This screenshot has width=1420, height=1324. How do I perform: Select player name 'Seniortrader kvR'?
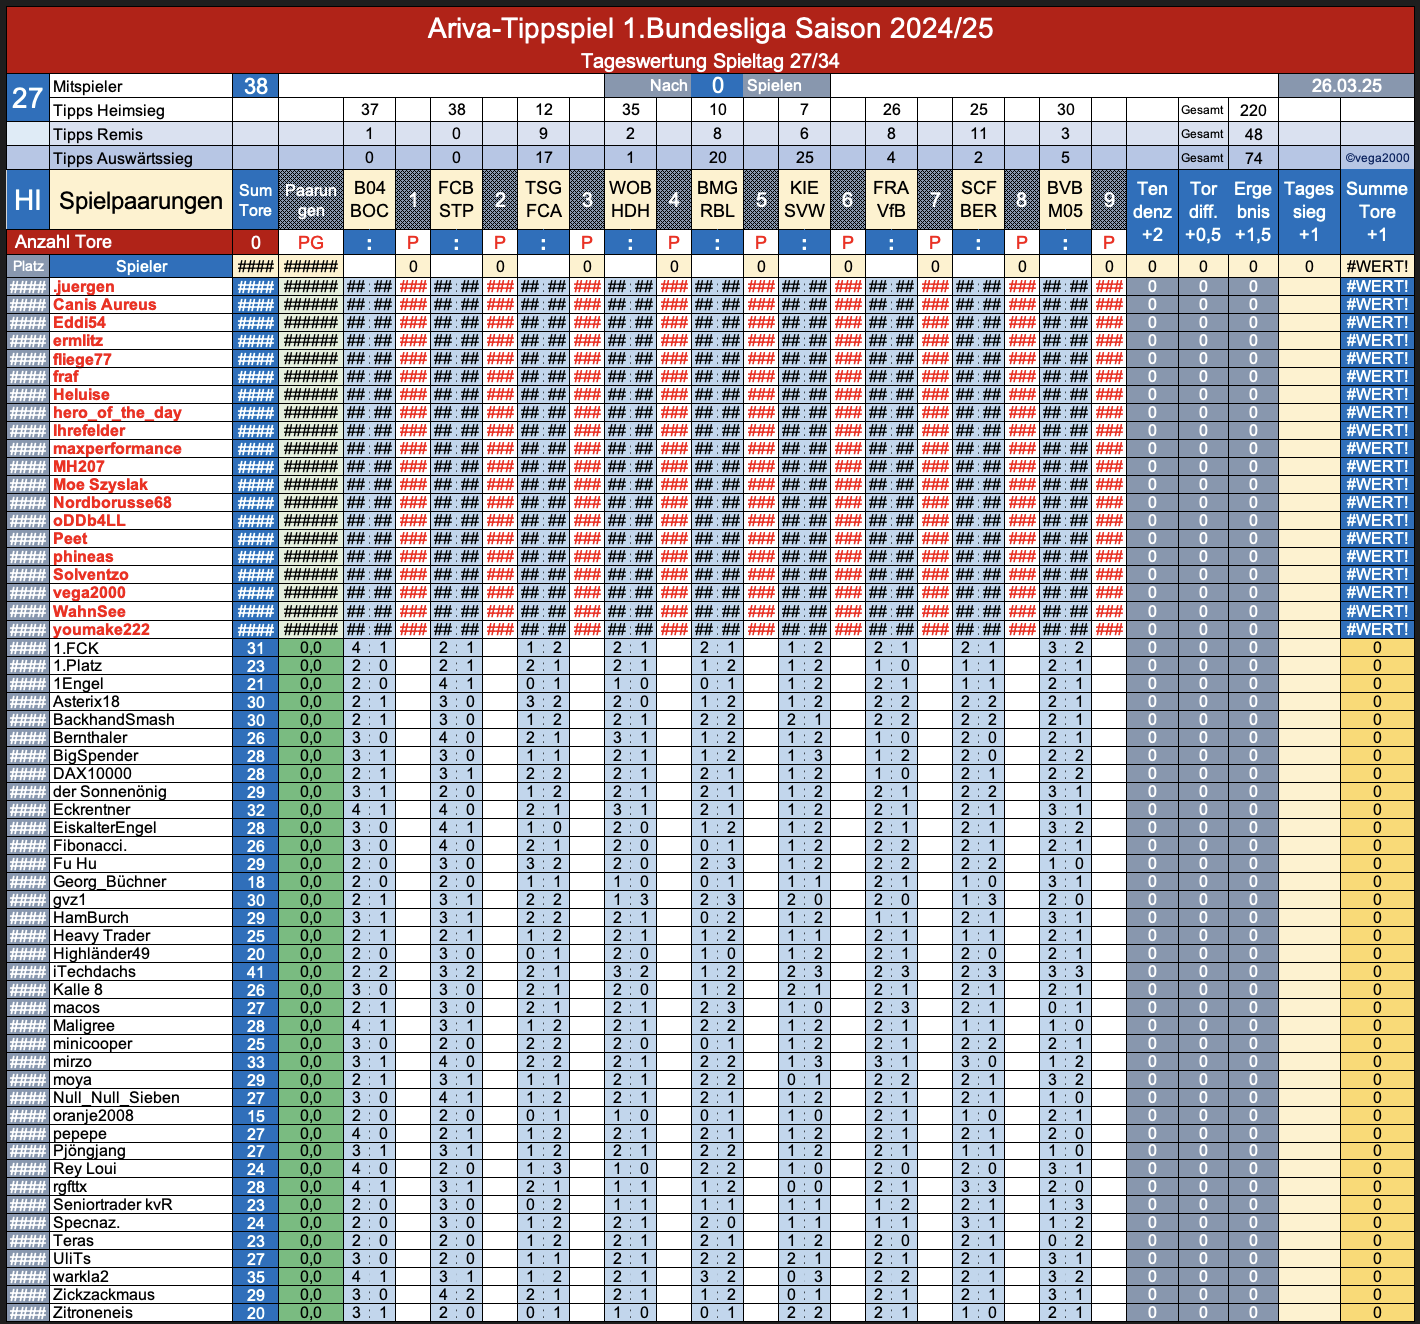click(x=112, y=1205)
